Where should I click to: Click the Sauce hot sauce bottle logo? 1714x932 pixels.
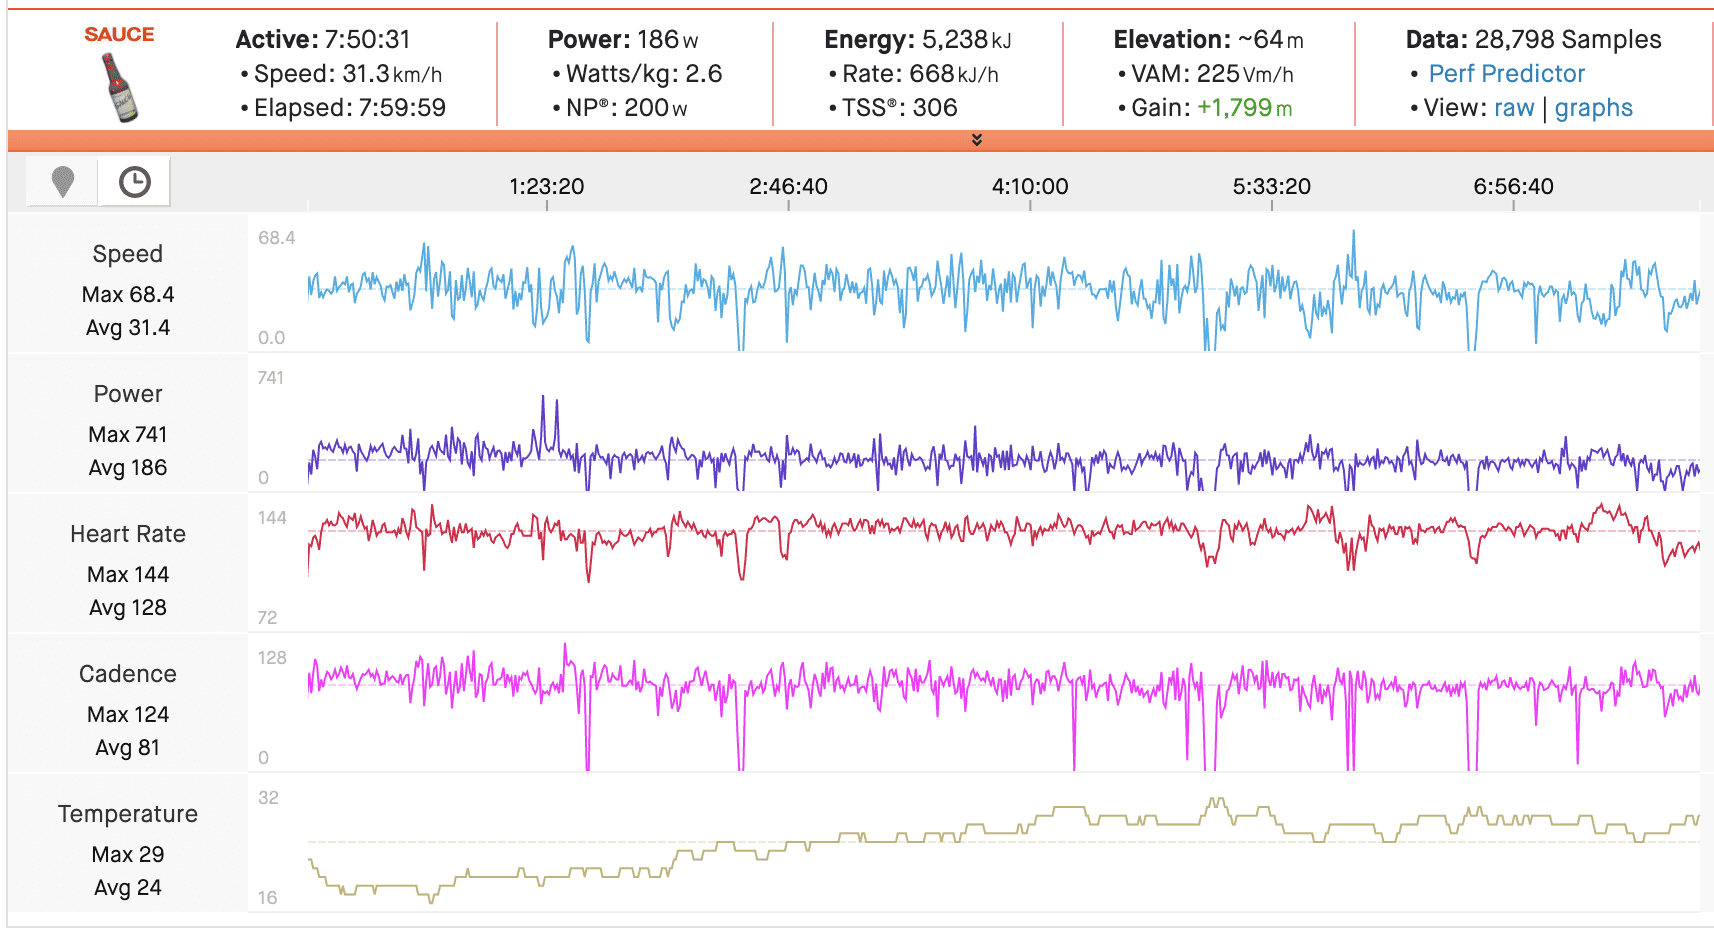pyautogui.click(x=120, y=86)
